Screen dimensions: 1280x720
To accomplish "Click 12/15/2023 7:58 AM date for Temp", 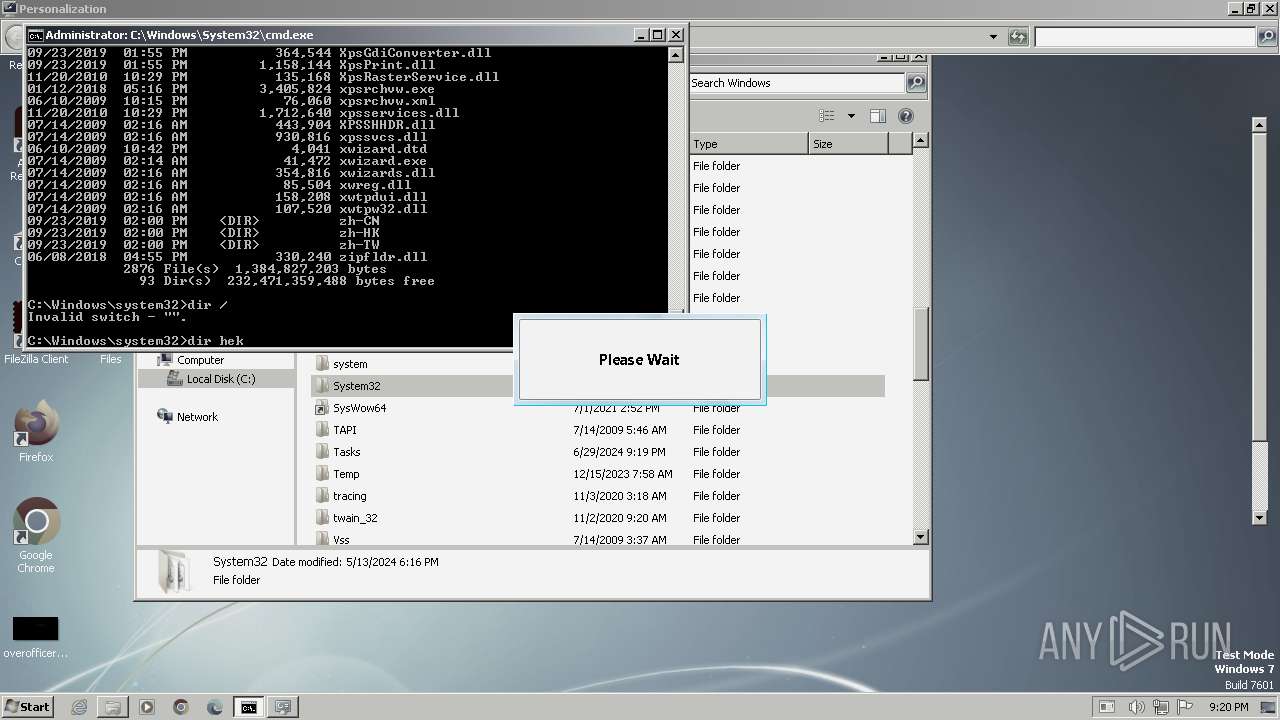I will click(x=623, y=474).
